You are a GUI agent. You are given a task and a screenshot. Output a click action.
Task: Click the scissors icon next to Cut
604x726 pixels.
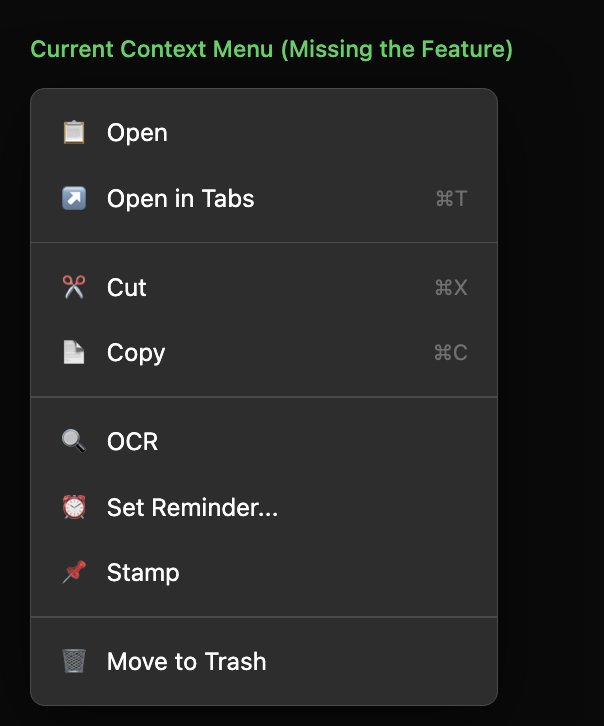74,288
